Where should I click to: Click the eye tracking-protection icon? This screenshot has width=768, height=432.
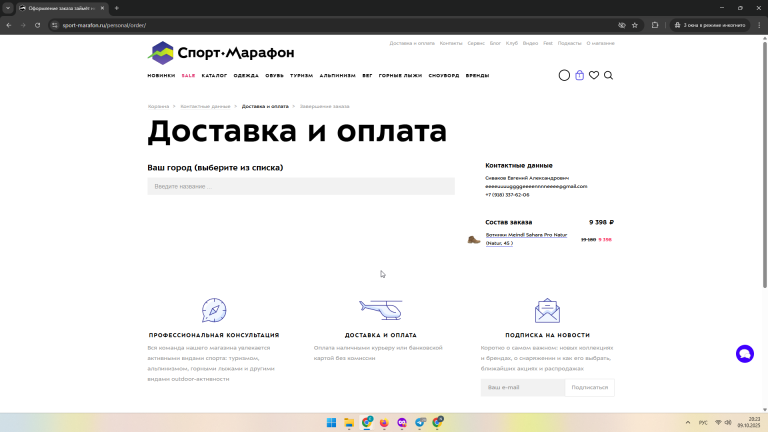click(x=622, y=25)
